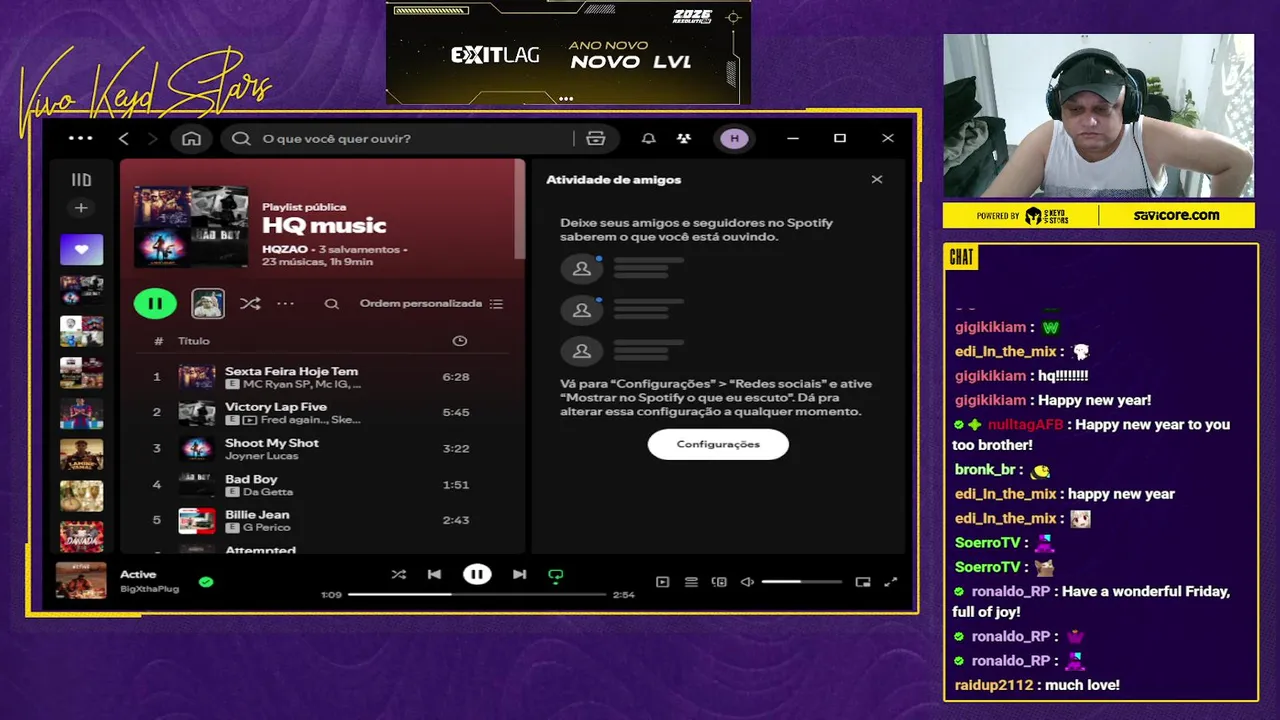Toggle the green repeat button

(556, 575)
